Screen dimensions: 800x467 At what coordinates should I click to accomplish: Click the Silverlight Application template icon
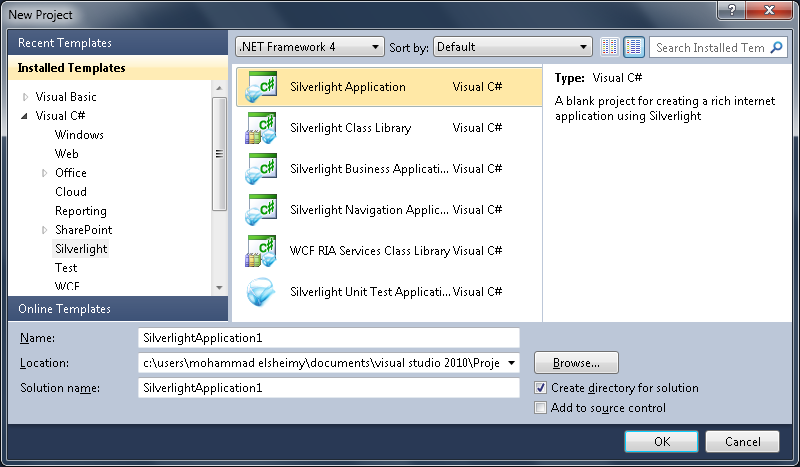point(262,87)
